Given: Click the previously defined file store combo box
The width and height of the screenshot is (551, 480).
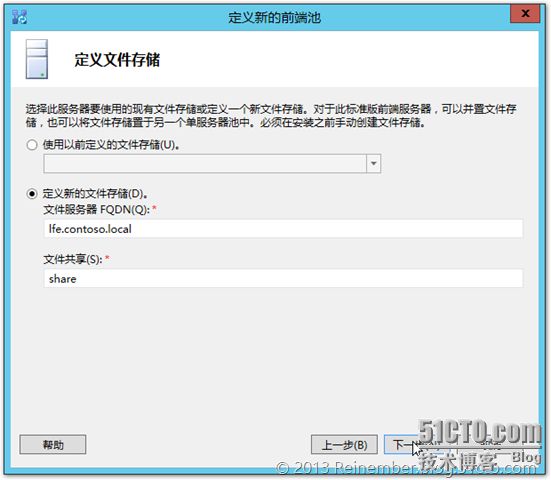Looking at the screenshot, I should (212, 163).
